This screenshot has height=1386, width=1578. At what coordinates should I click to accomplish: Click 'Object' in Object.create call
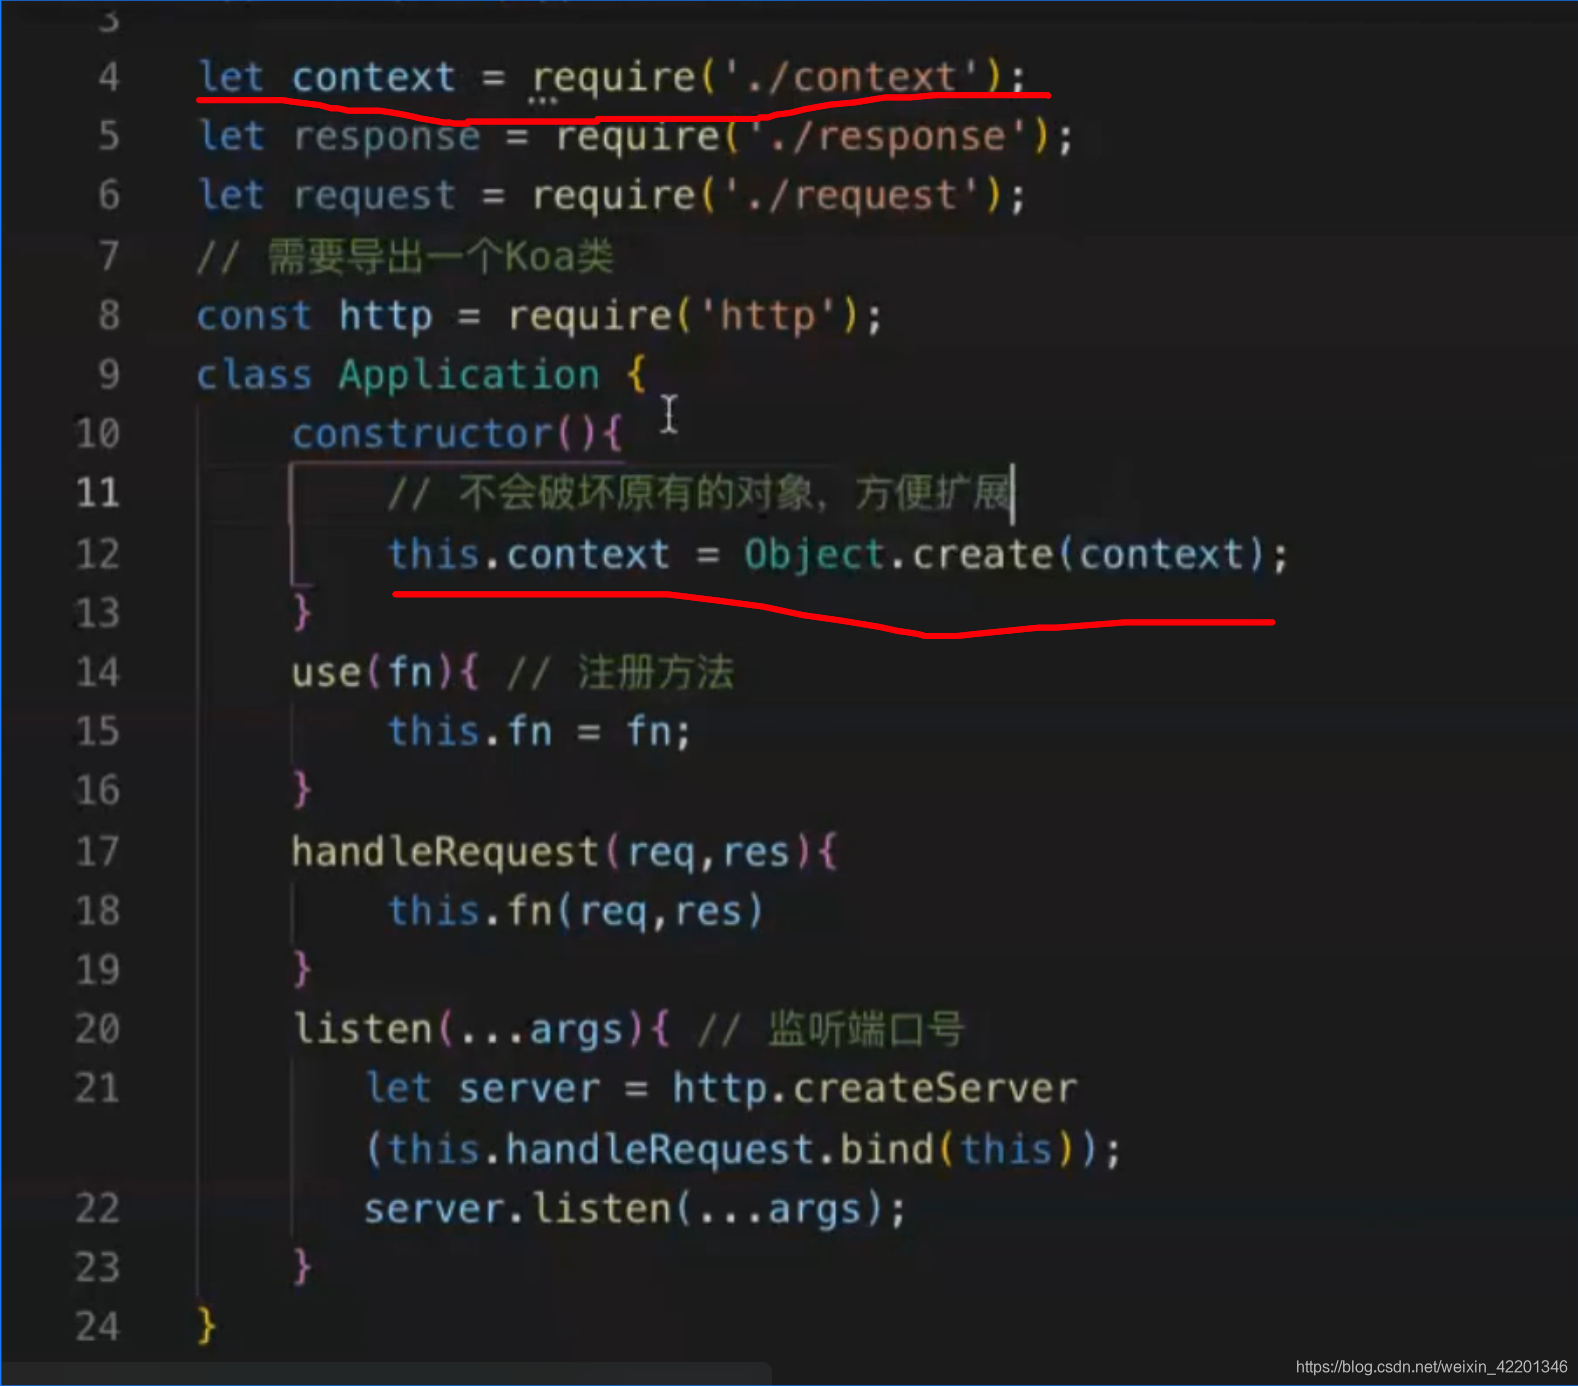coord(814,553)
